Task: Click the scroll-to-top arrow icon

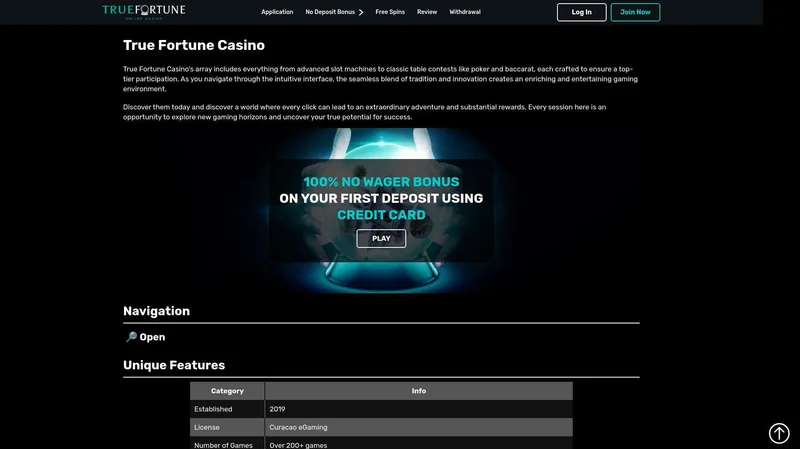Action: (x=779, y=433)
